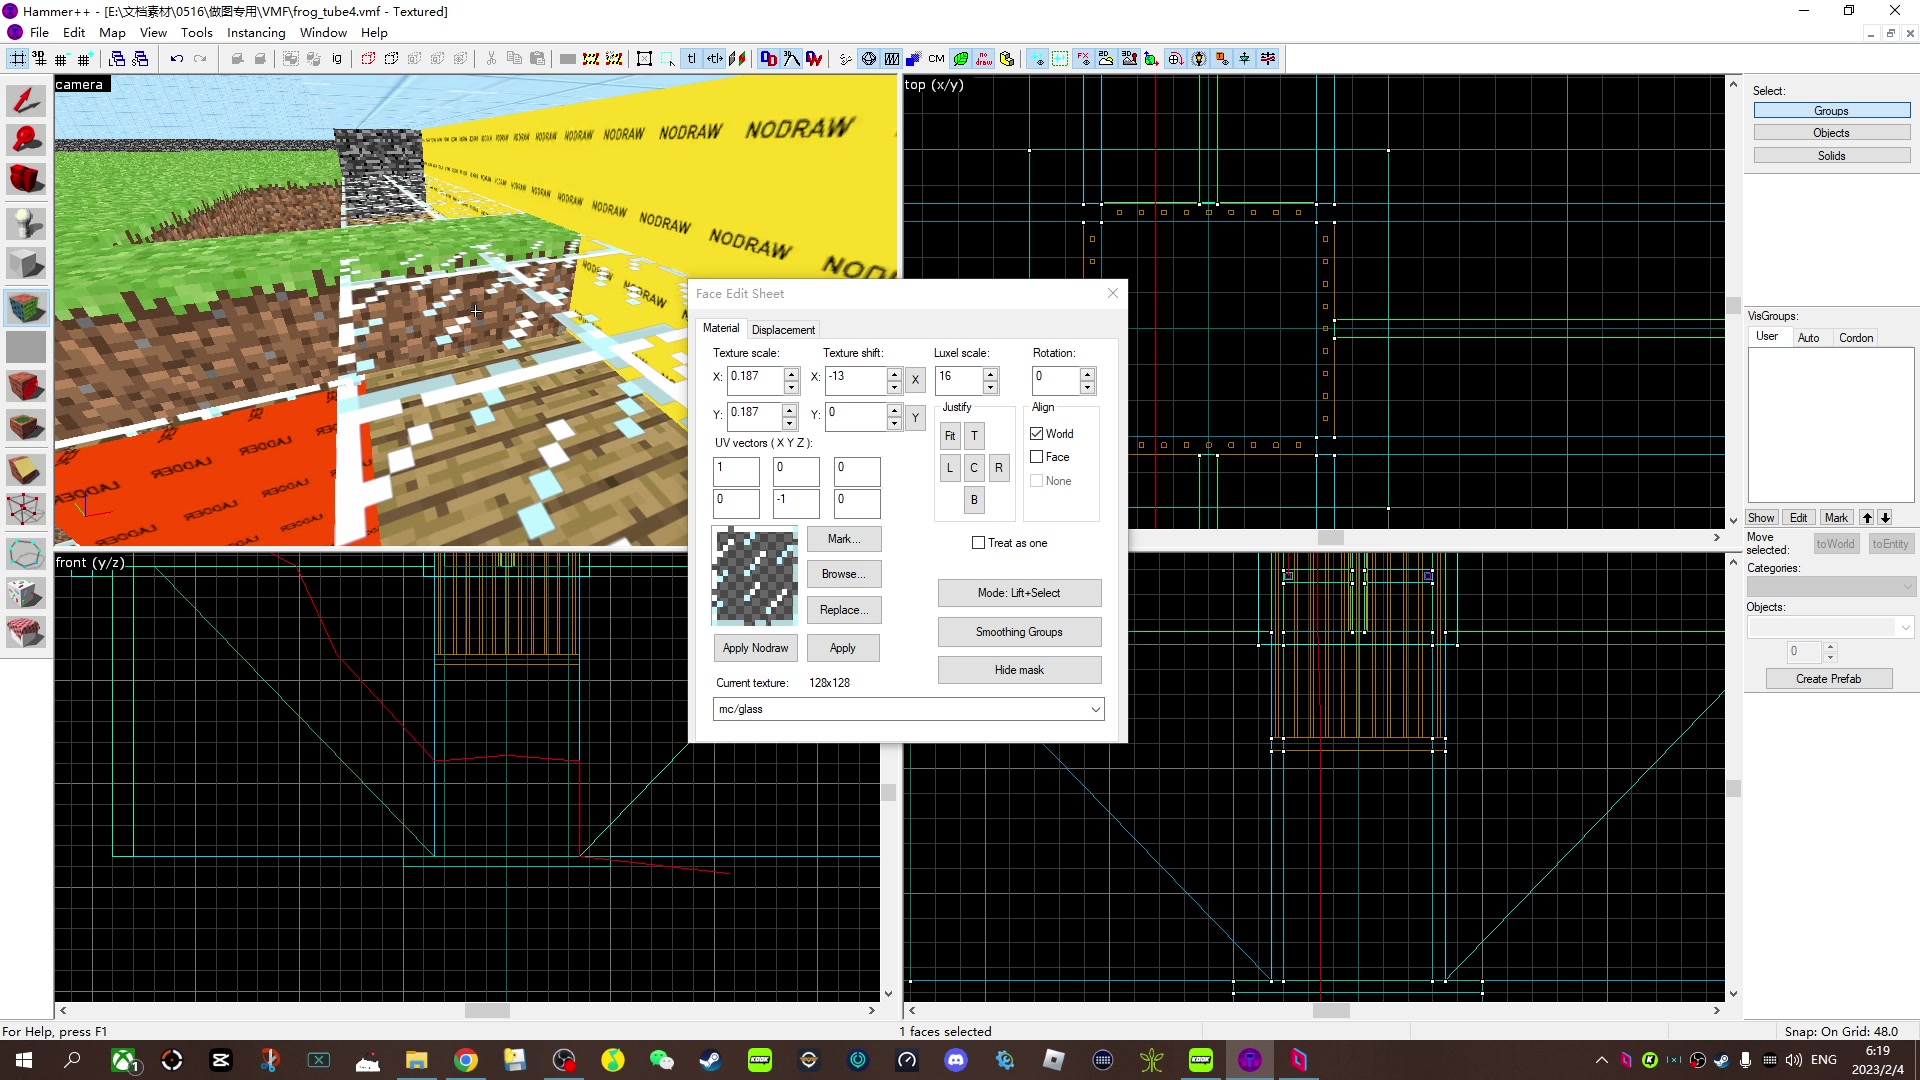Select the Toggle Texture Application tool
The image size is (1920, 1080).
coord(26,307)
